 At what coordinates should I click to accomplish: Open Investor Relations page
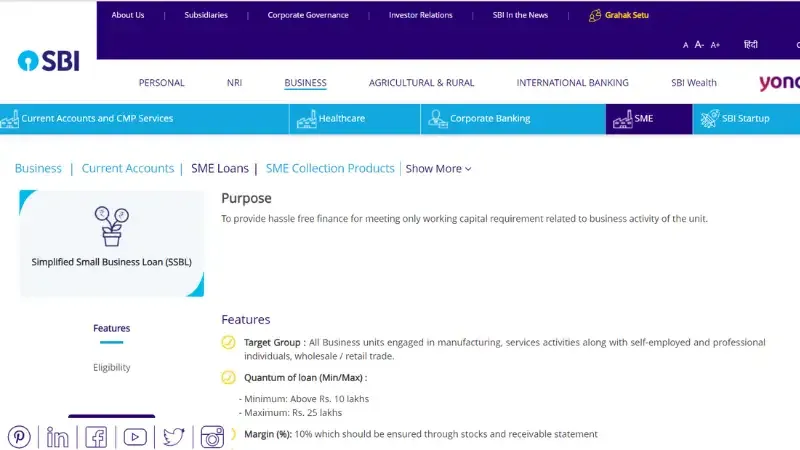420,15
